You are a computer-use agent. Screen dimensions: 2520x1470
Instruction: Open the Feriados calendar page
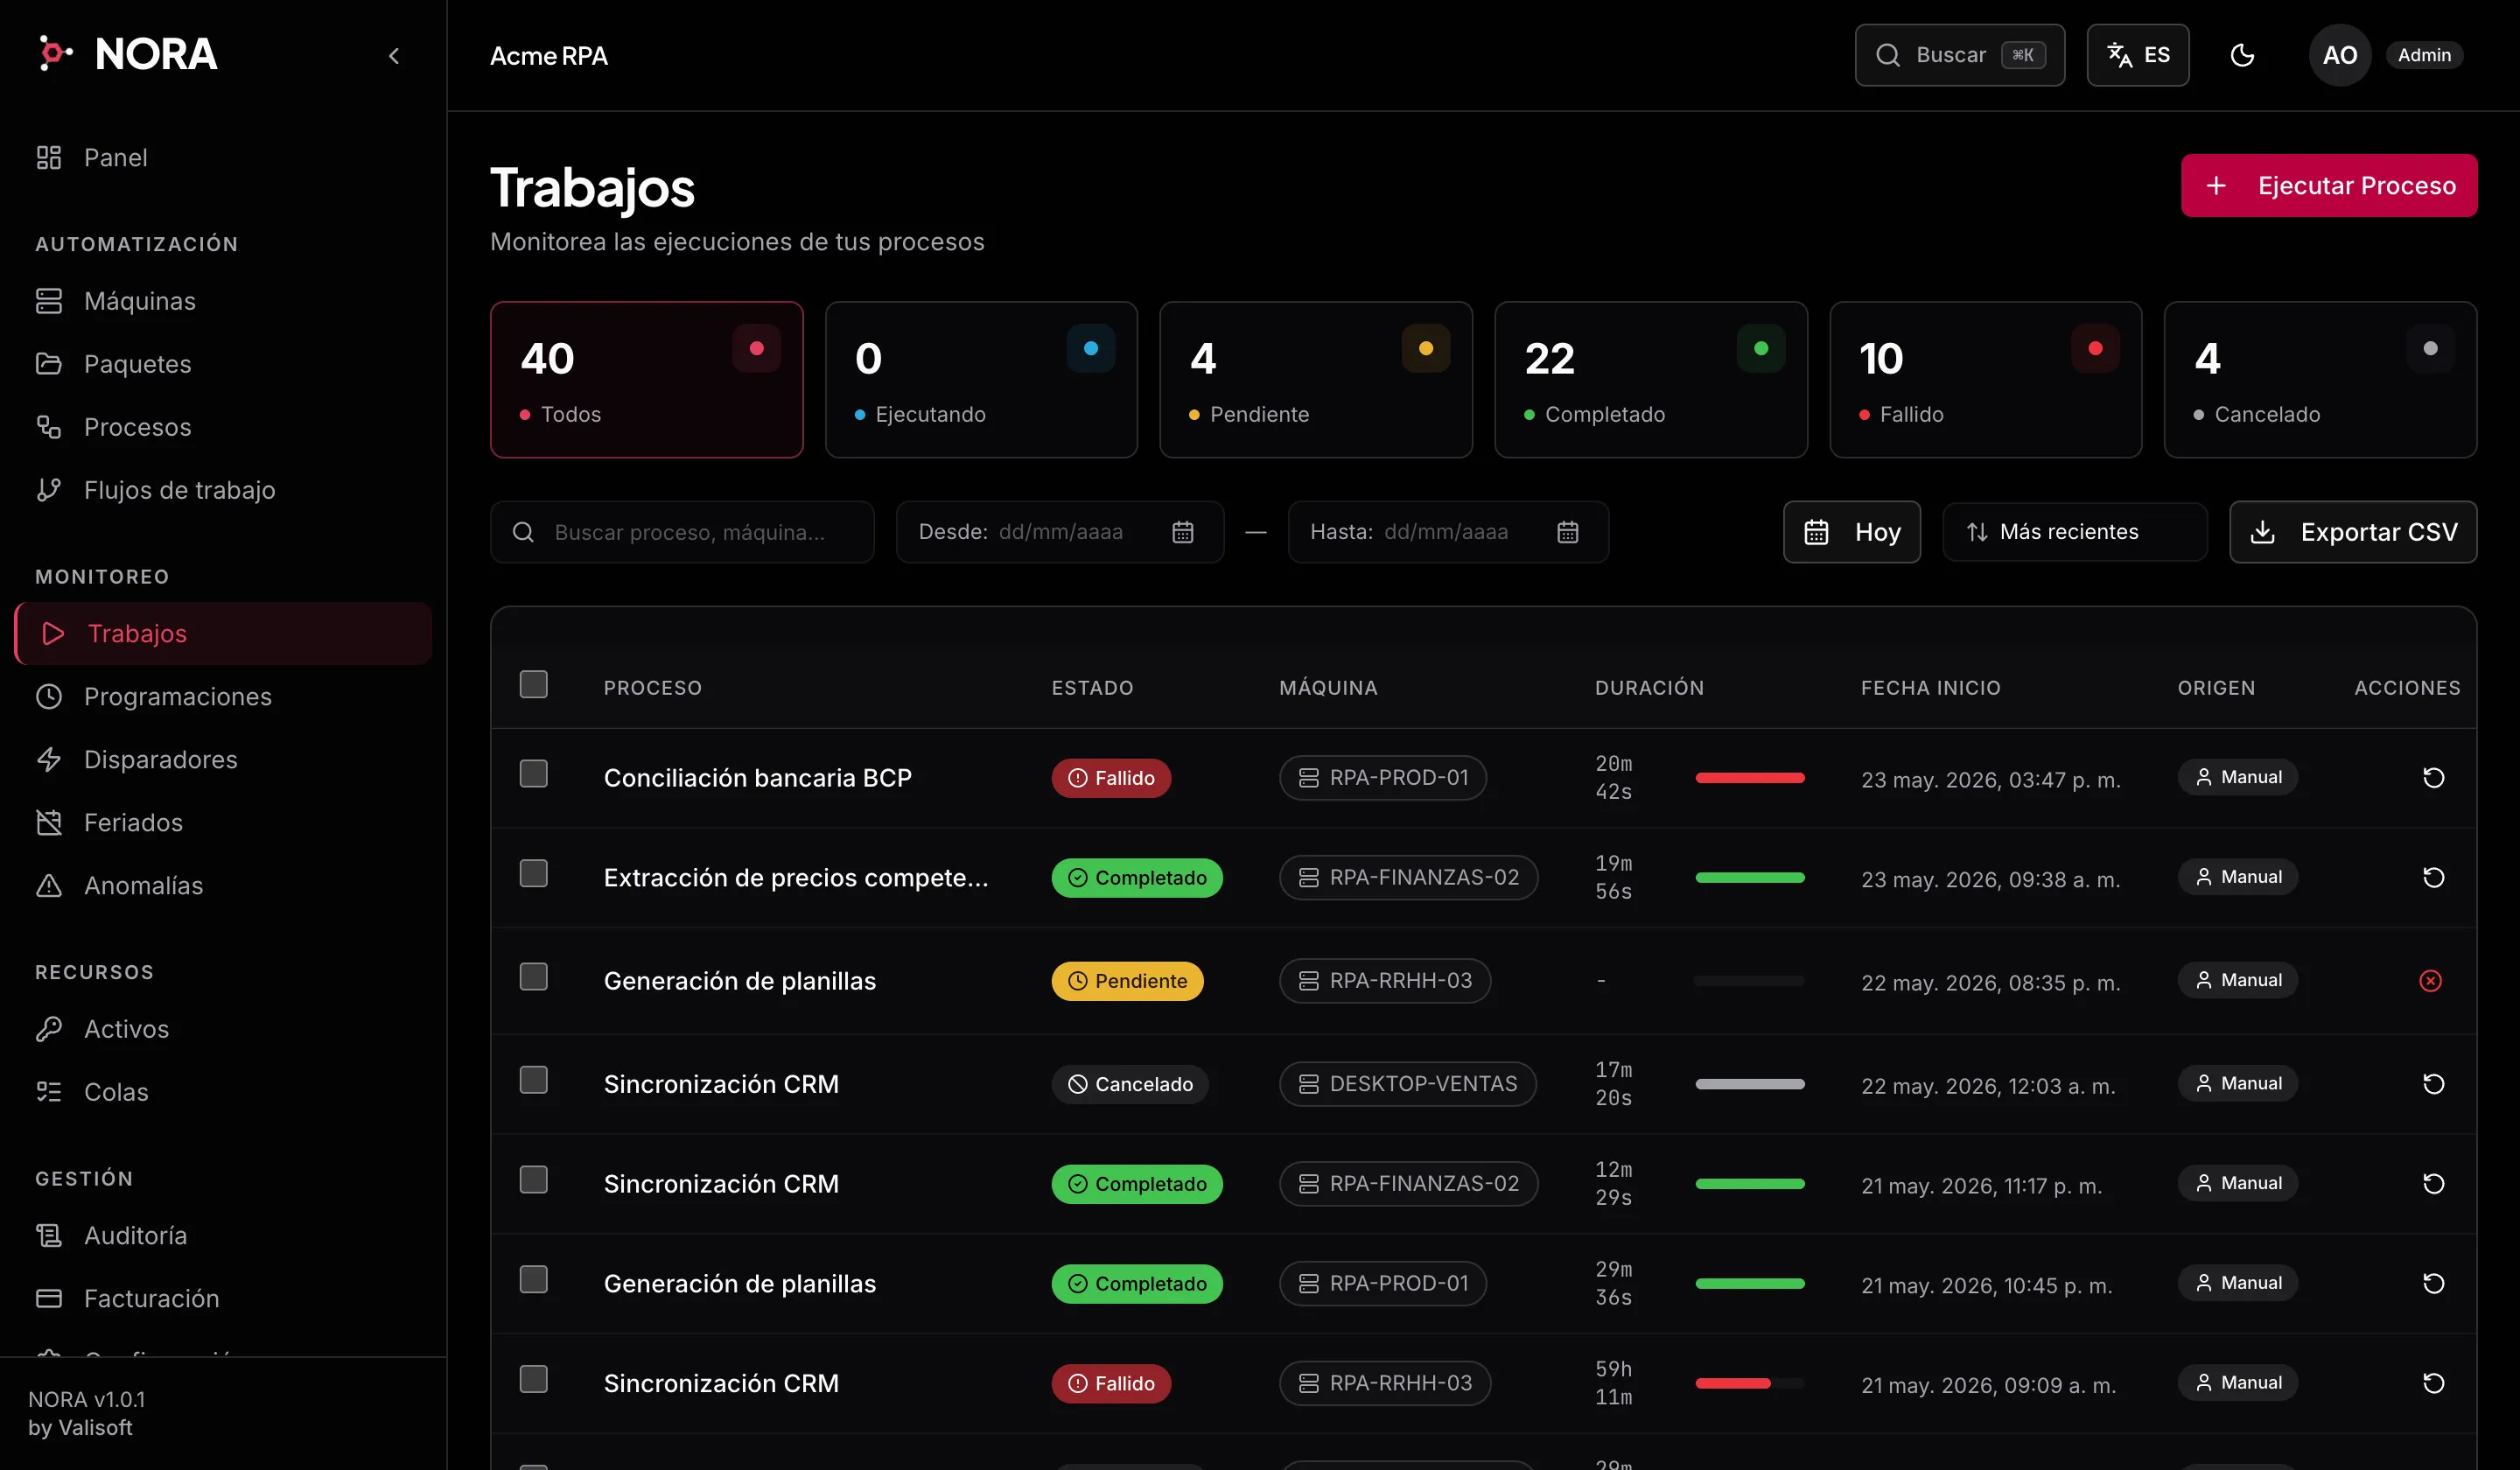[223, 822]
